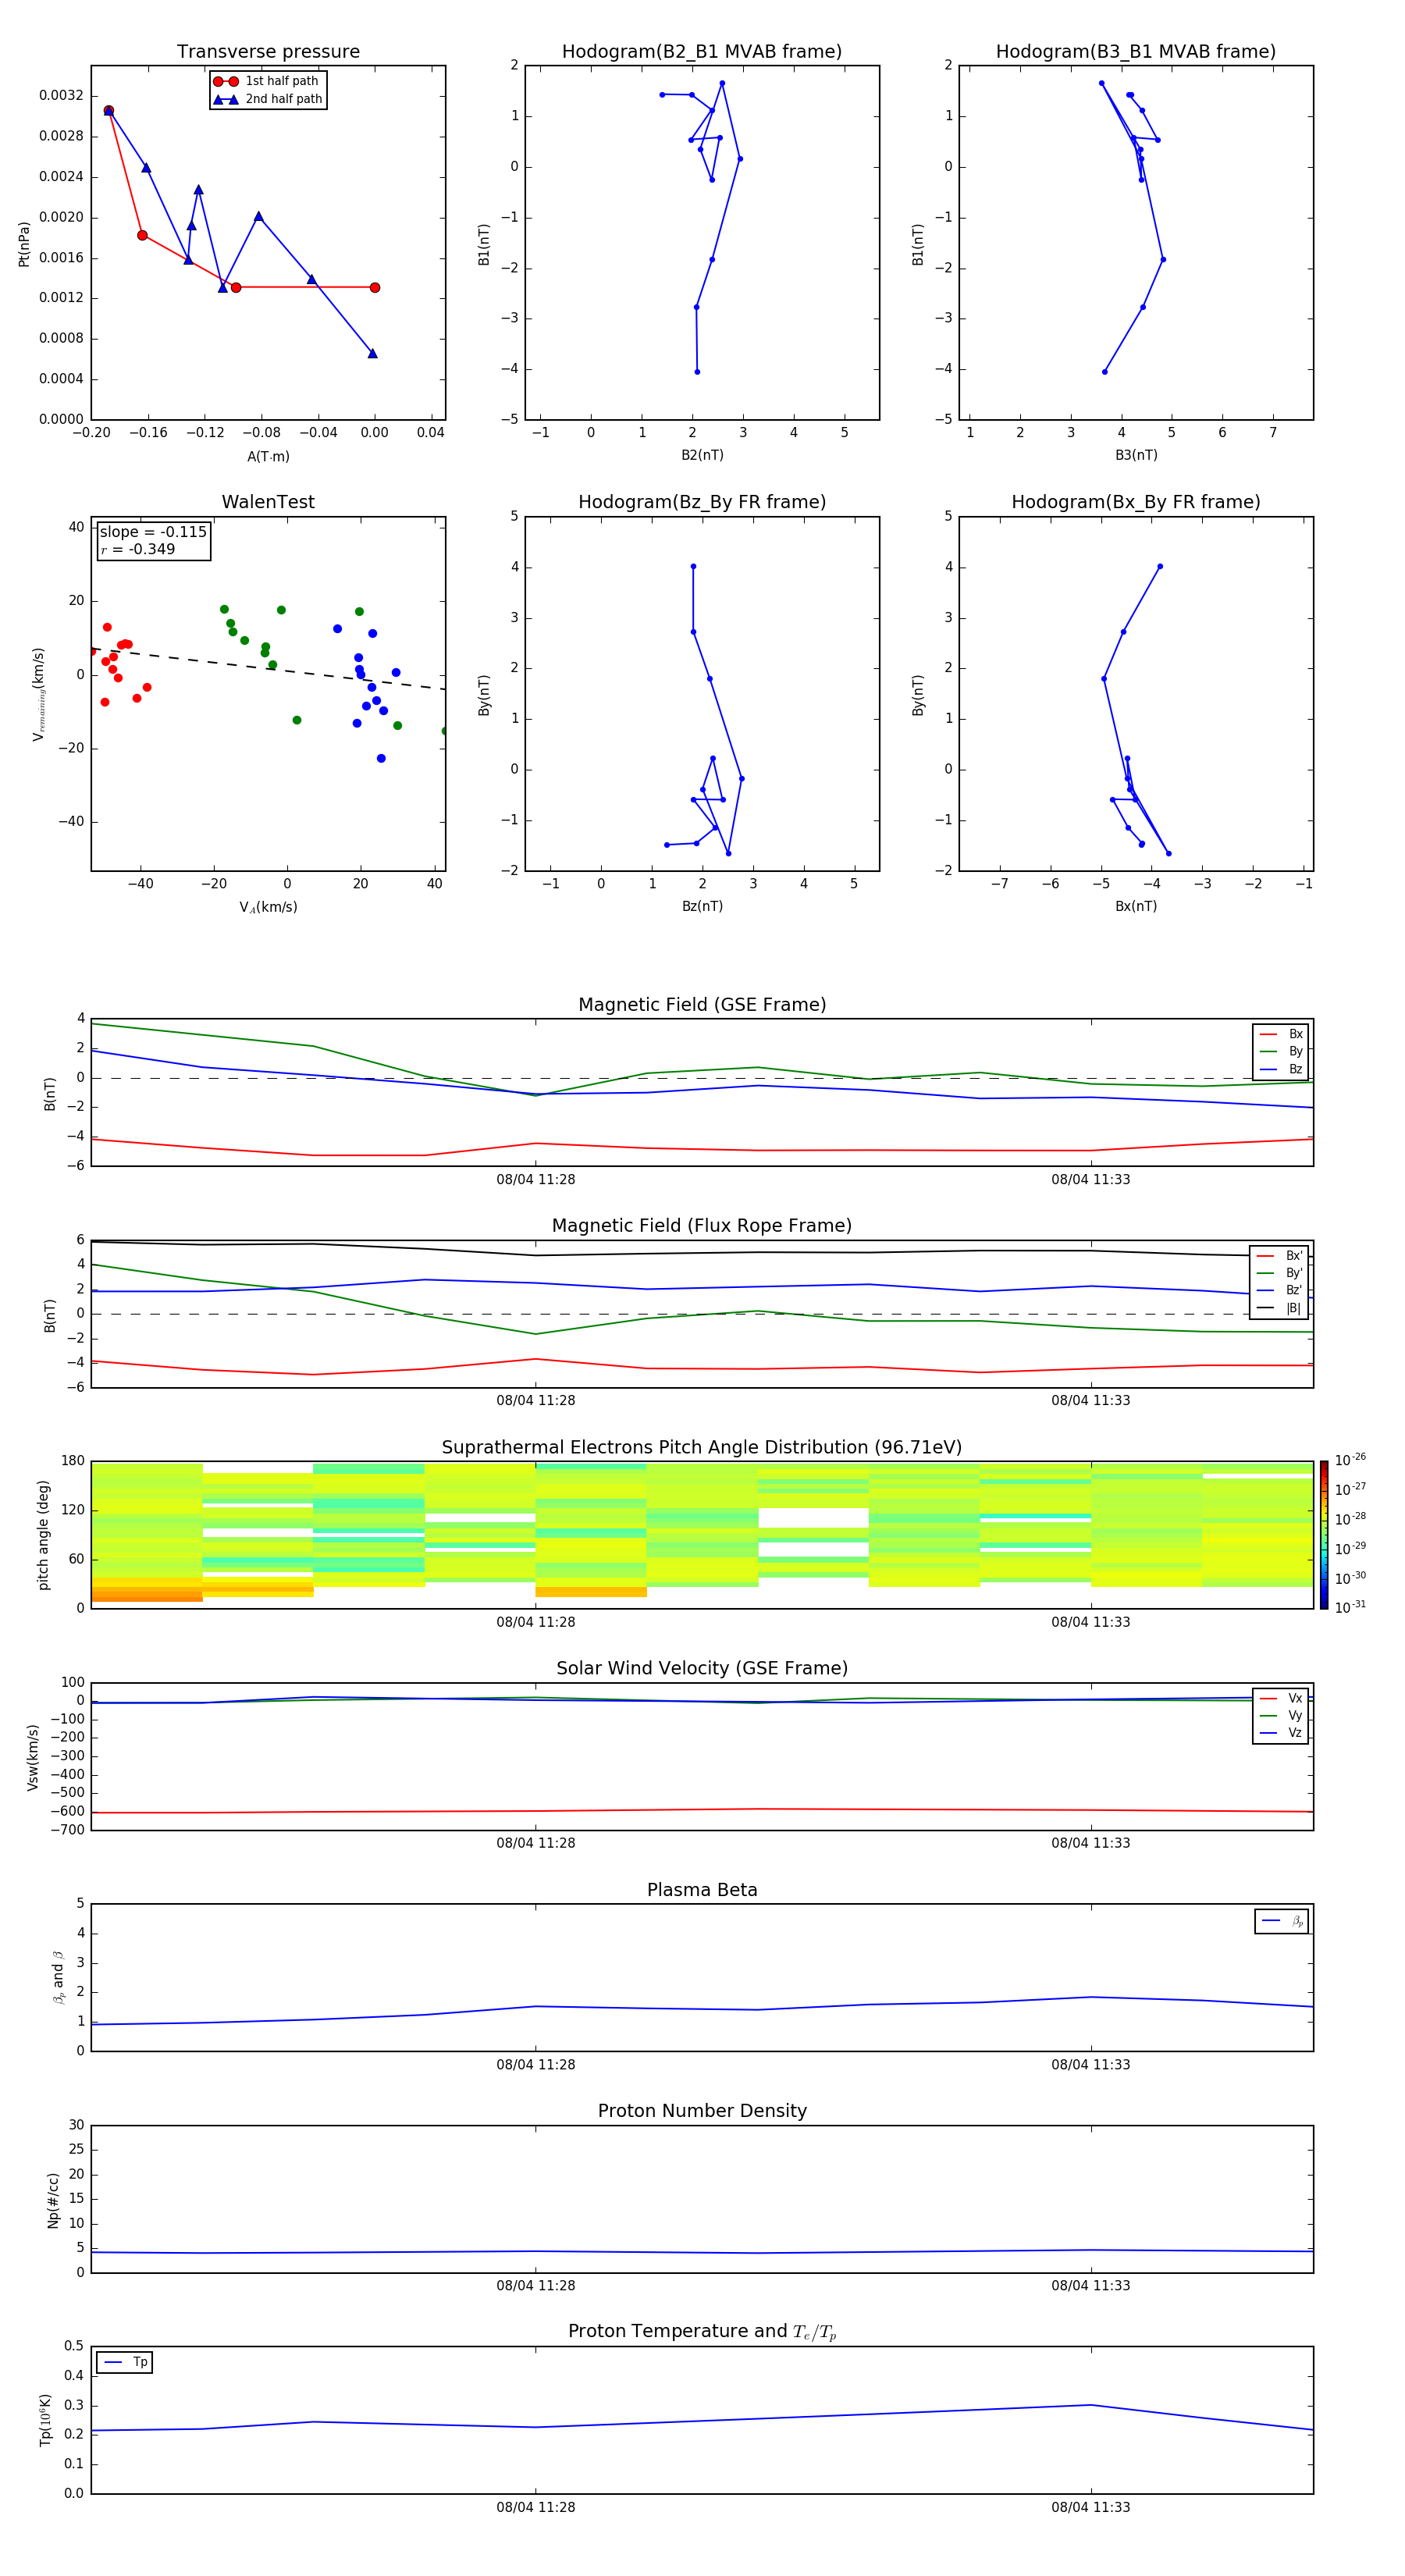The width and height of the screenshot is (1405, 2576).
Task: Click 'V_A(km/s)' x-axis label
Action: (x=268, y=907)
